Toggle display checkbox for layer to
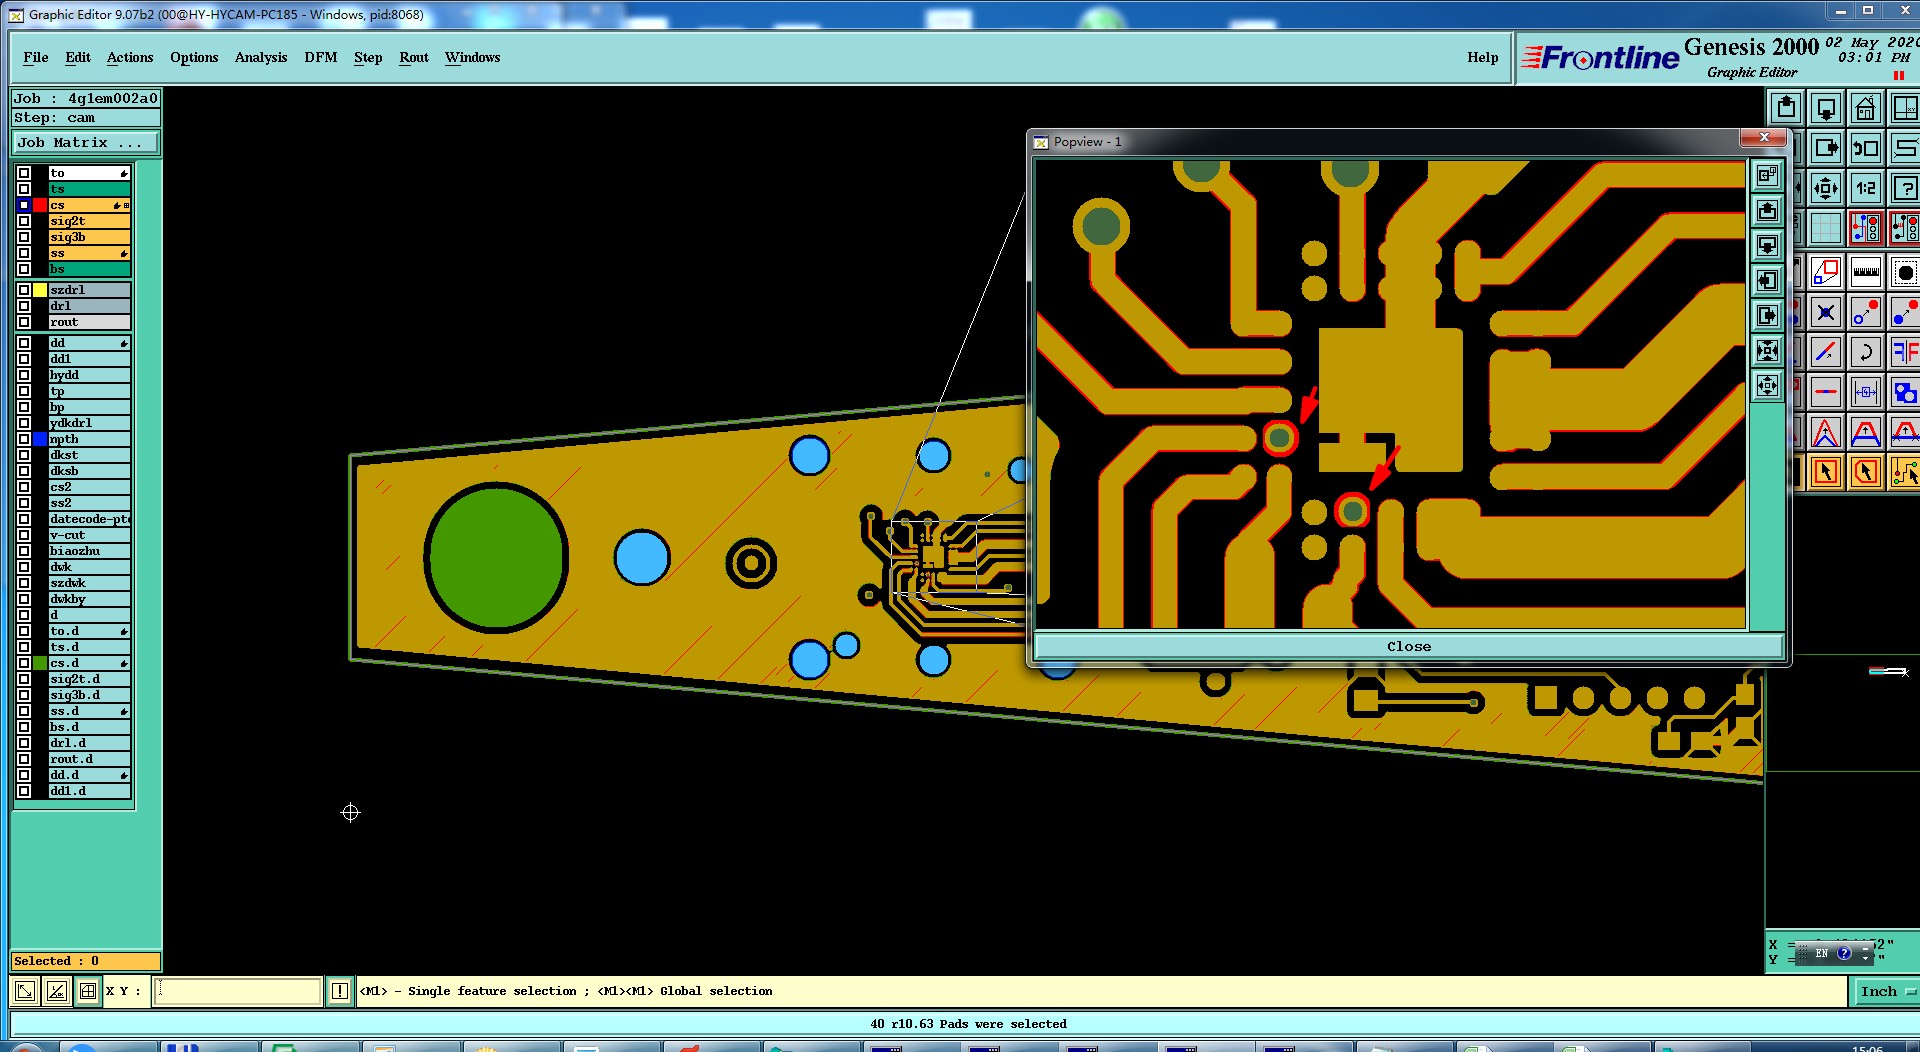The width and height of the screenshot is (1920, 1052). pyautogui.click(x=24, y=173)
